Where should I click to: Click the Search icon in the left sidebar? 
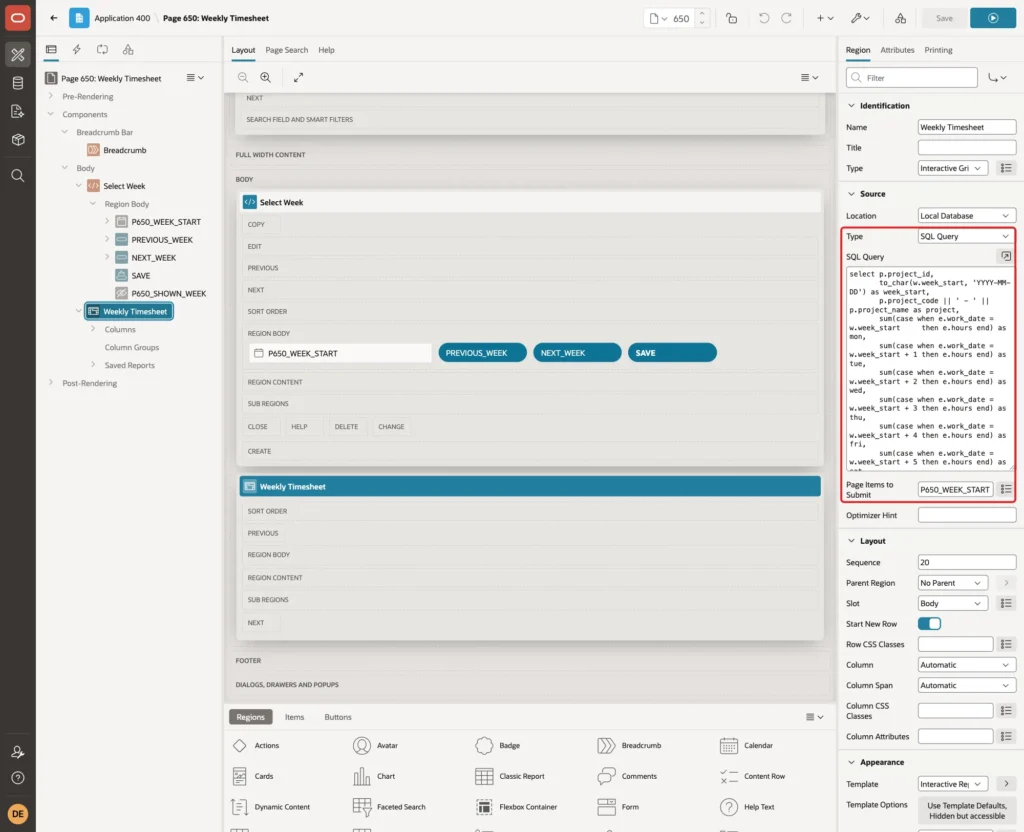coord(18,176)
